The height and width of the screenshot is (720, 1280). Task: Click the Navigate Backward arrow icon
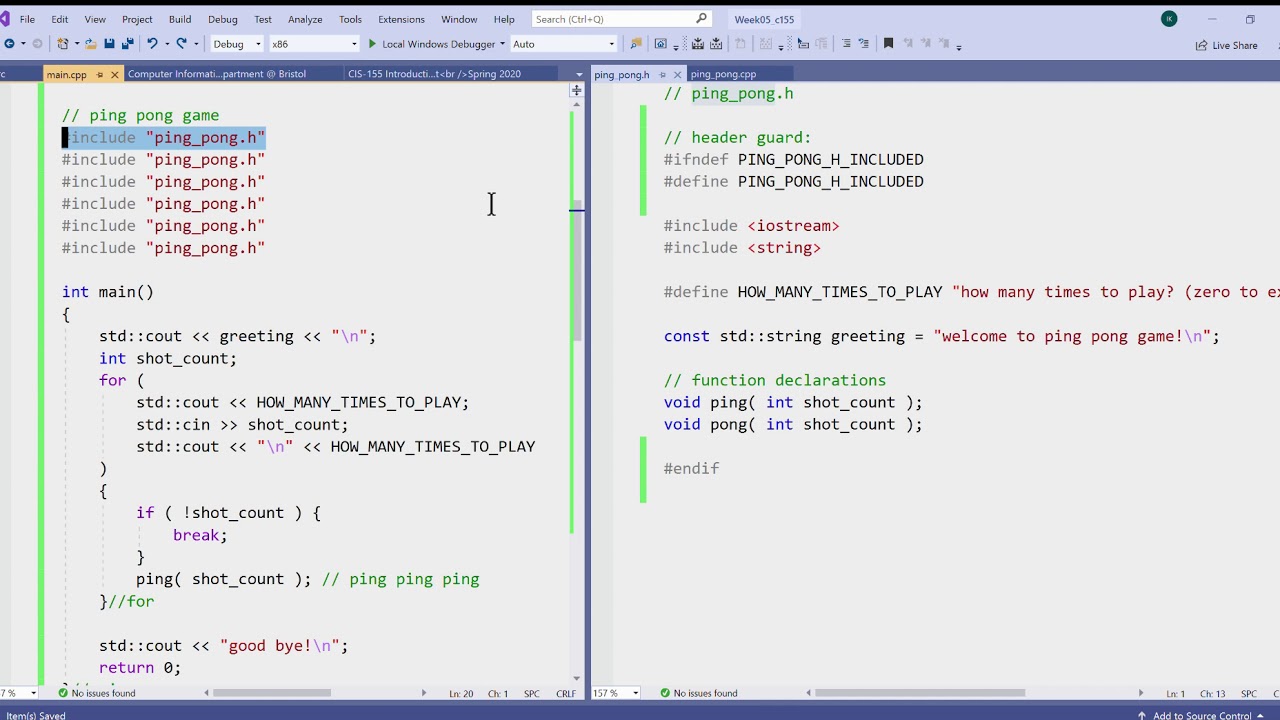coord(9,44)
